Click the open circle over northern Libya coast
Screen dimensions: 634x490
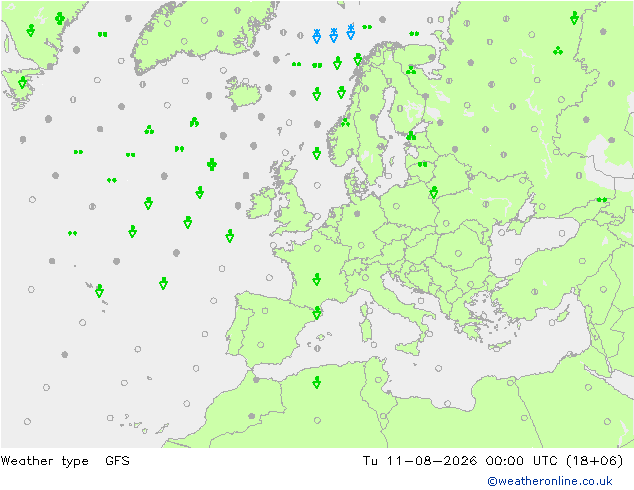(447, 403)
